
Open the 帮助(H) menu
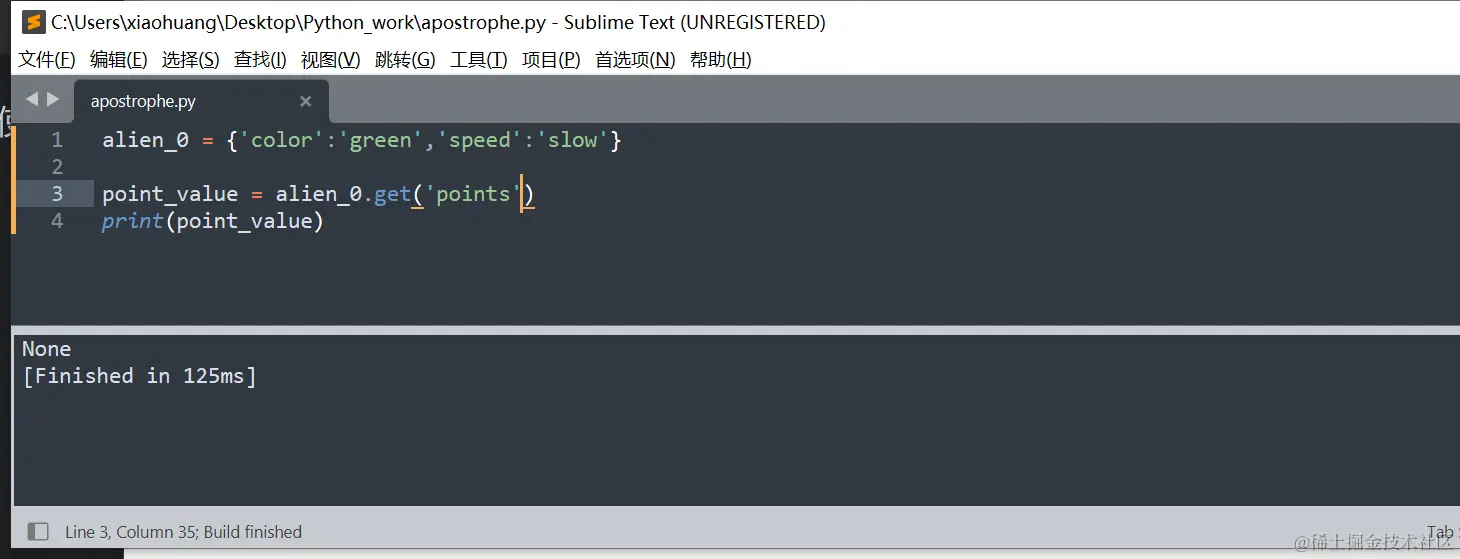[x=720, y=60]
